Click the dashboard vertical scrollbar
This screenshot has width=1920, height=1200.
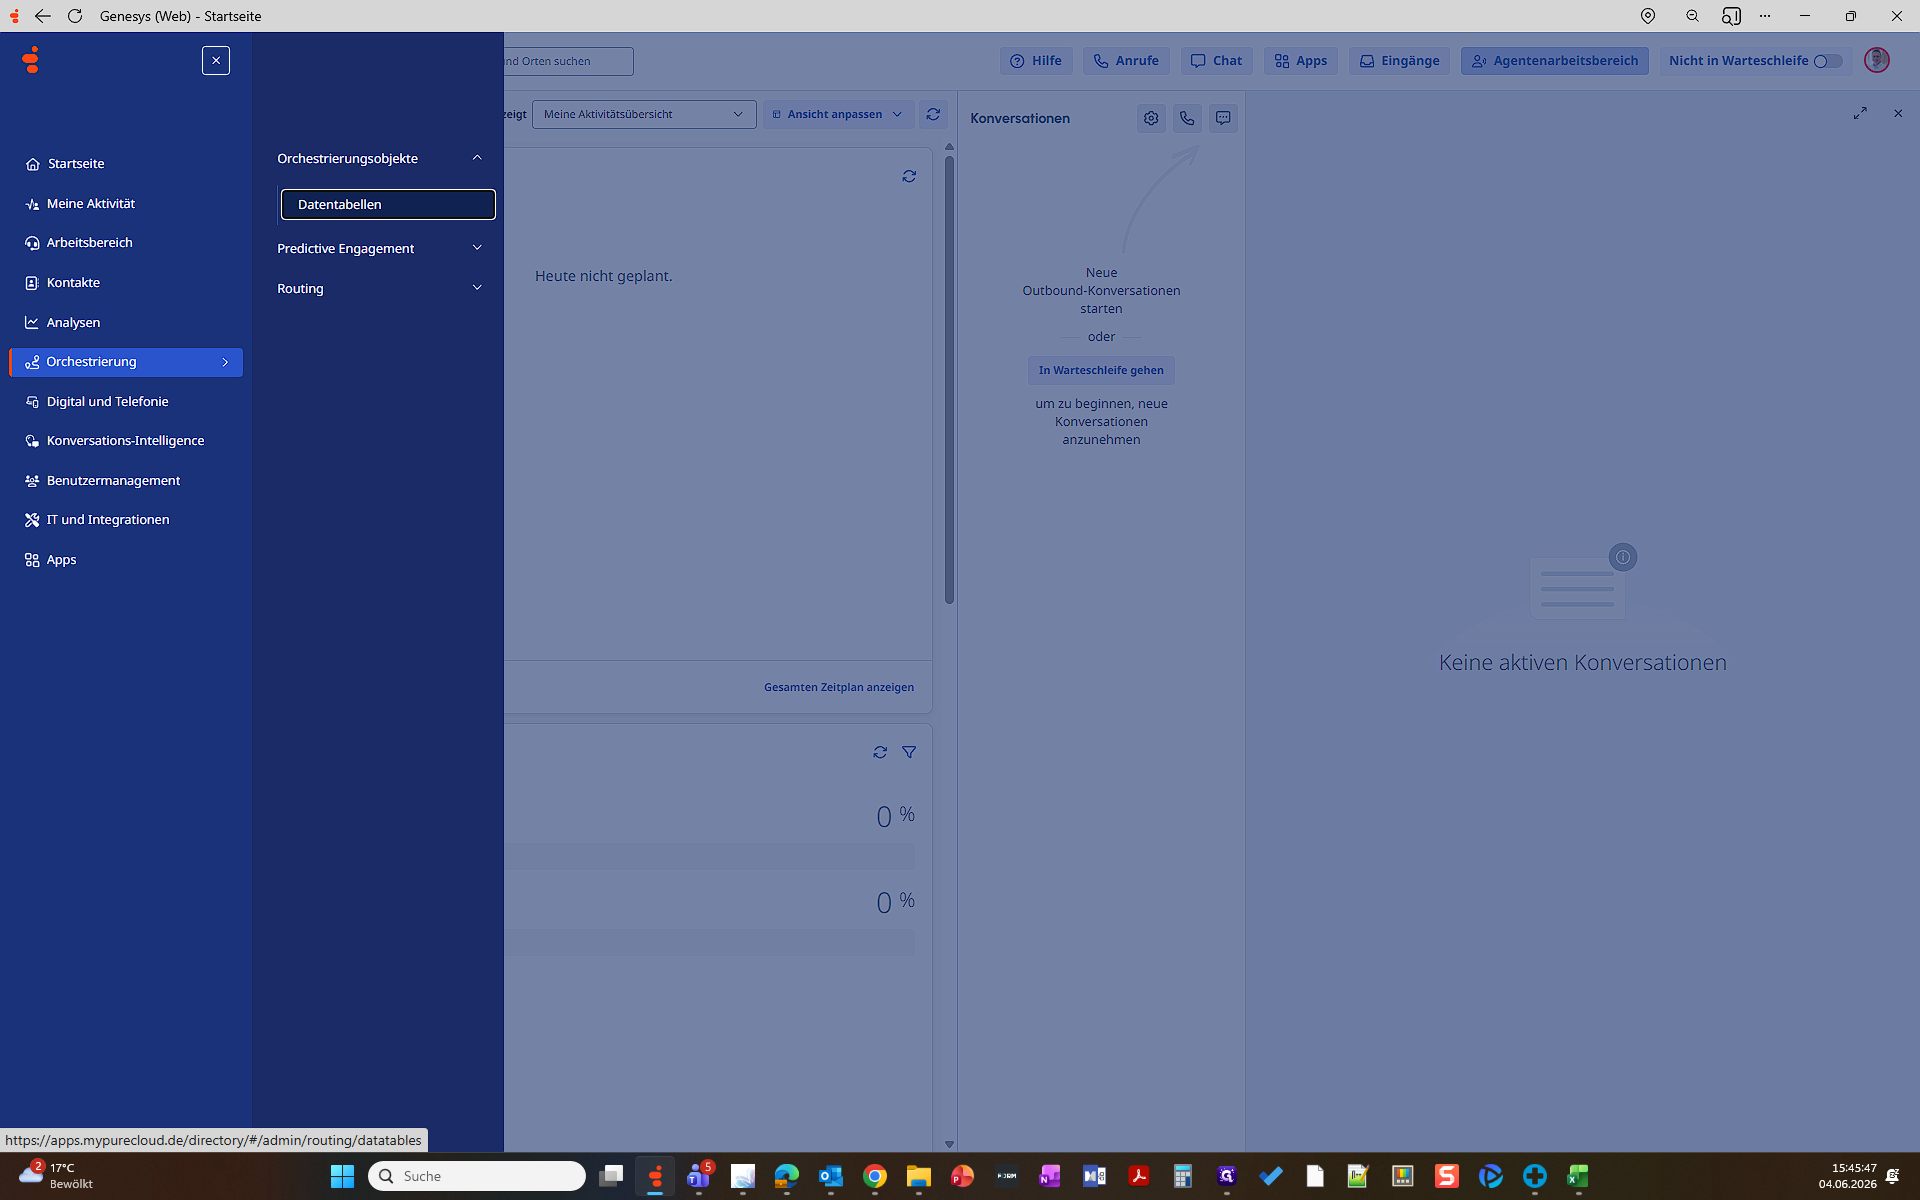[949, 380]
